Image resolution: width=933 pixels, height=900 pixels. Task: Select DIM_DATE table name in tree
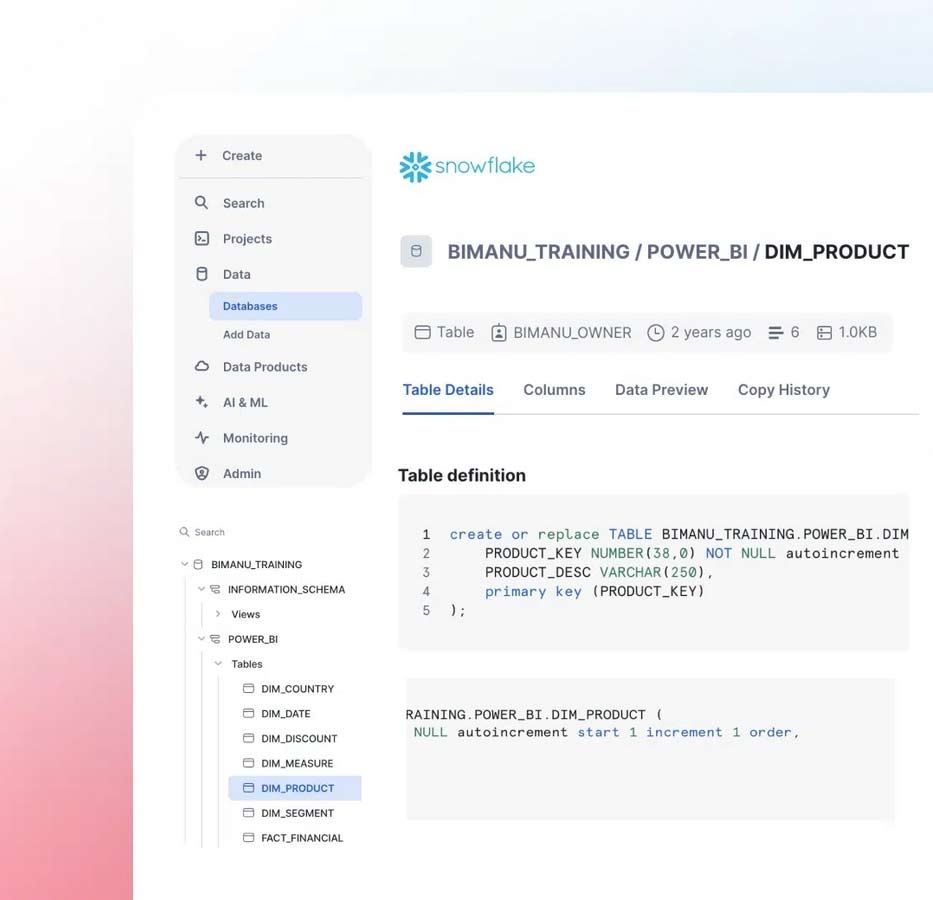tap(286, 714)
